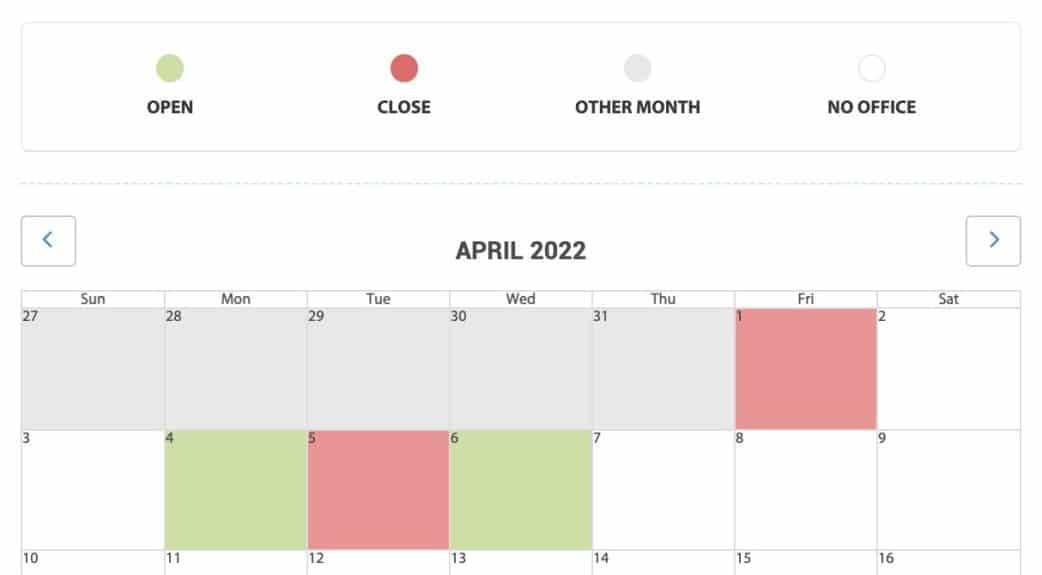Click April 9 calendar cell

(948, 490)
